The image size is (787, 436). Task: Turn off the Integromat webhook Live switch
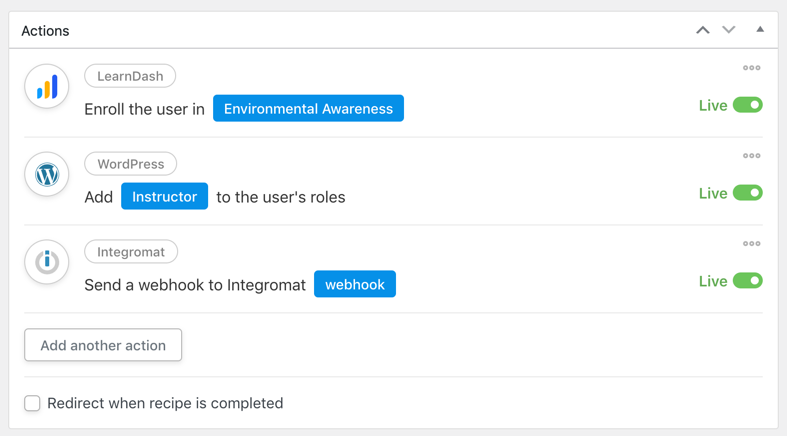[x=747, y=281]
